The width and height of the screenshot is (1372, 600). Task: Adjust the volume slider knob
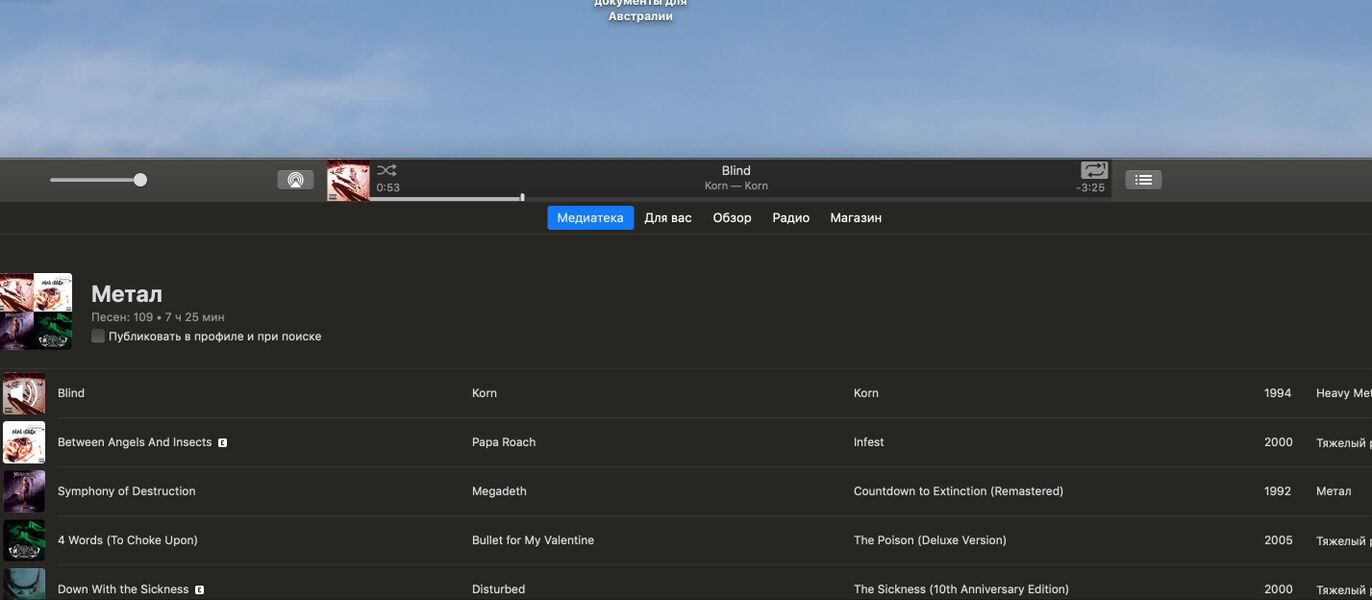point(140,180)
